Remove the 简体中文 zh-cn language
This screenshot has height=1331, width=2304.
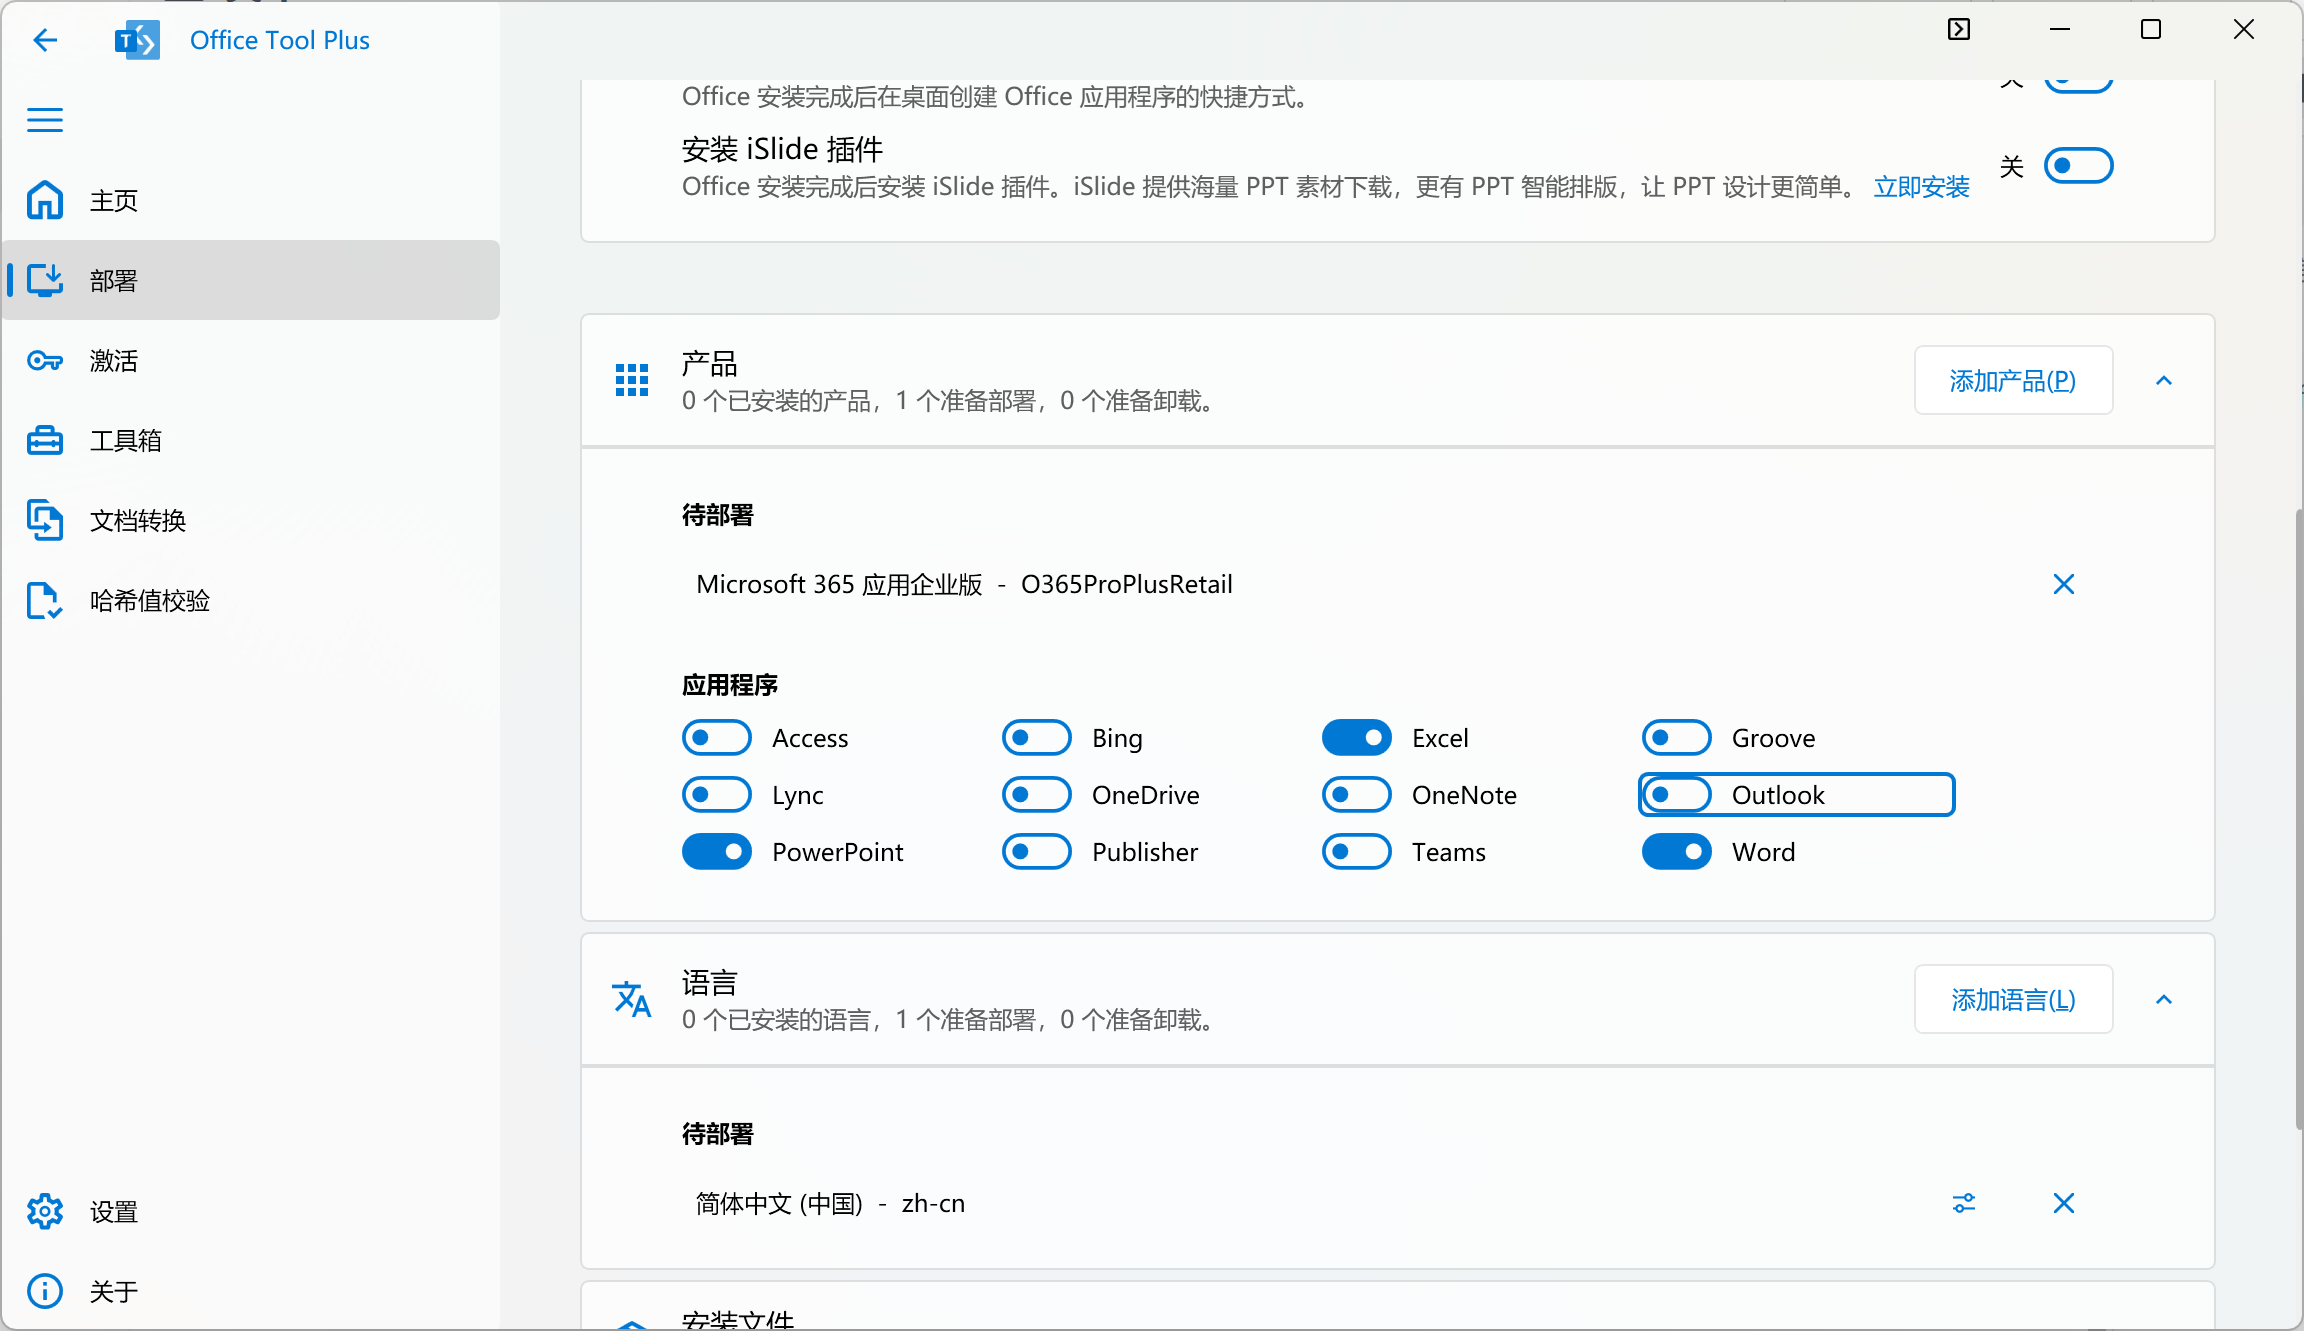(2064, 1203)
